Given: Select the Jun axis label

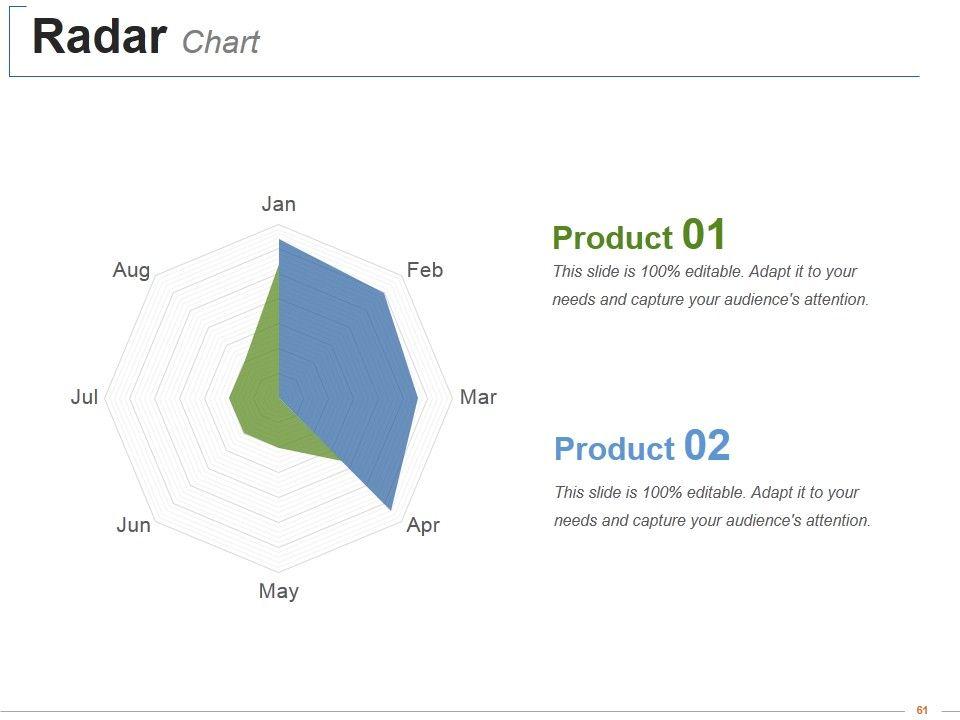Looking at the screenshot, I should (x=133, y=525).
